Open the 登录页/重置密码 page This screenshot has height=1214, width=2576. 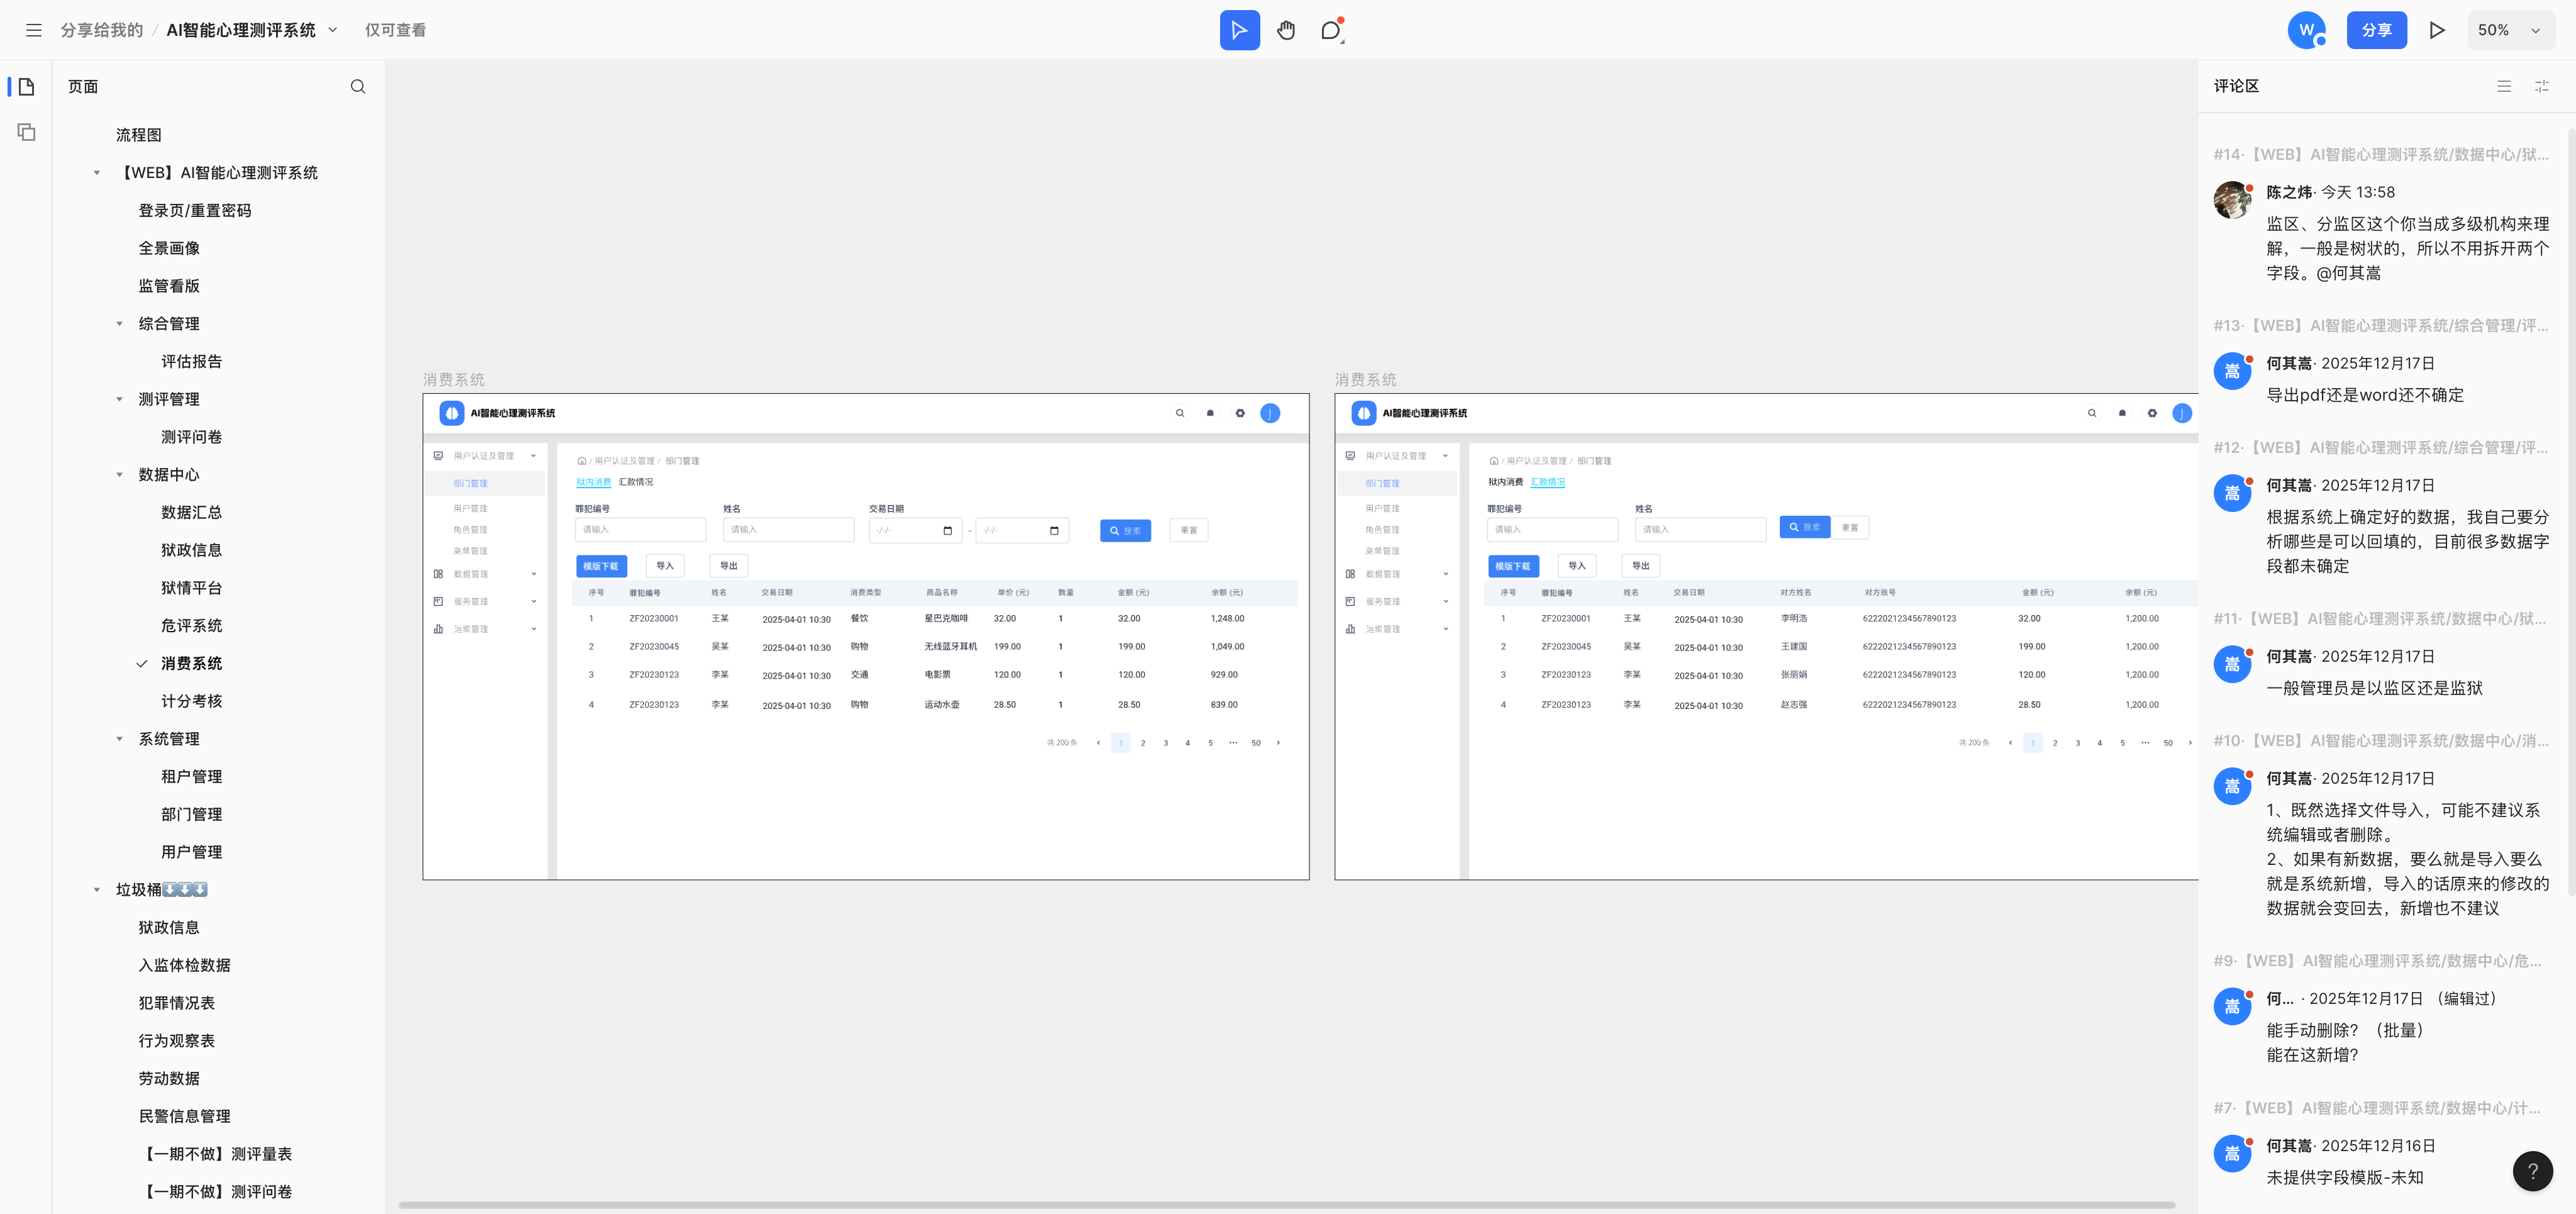coord(195,211)
